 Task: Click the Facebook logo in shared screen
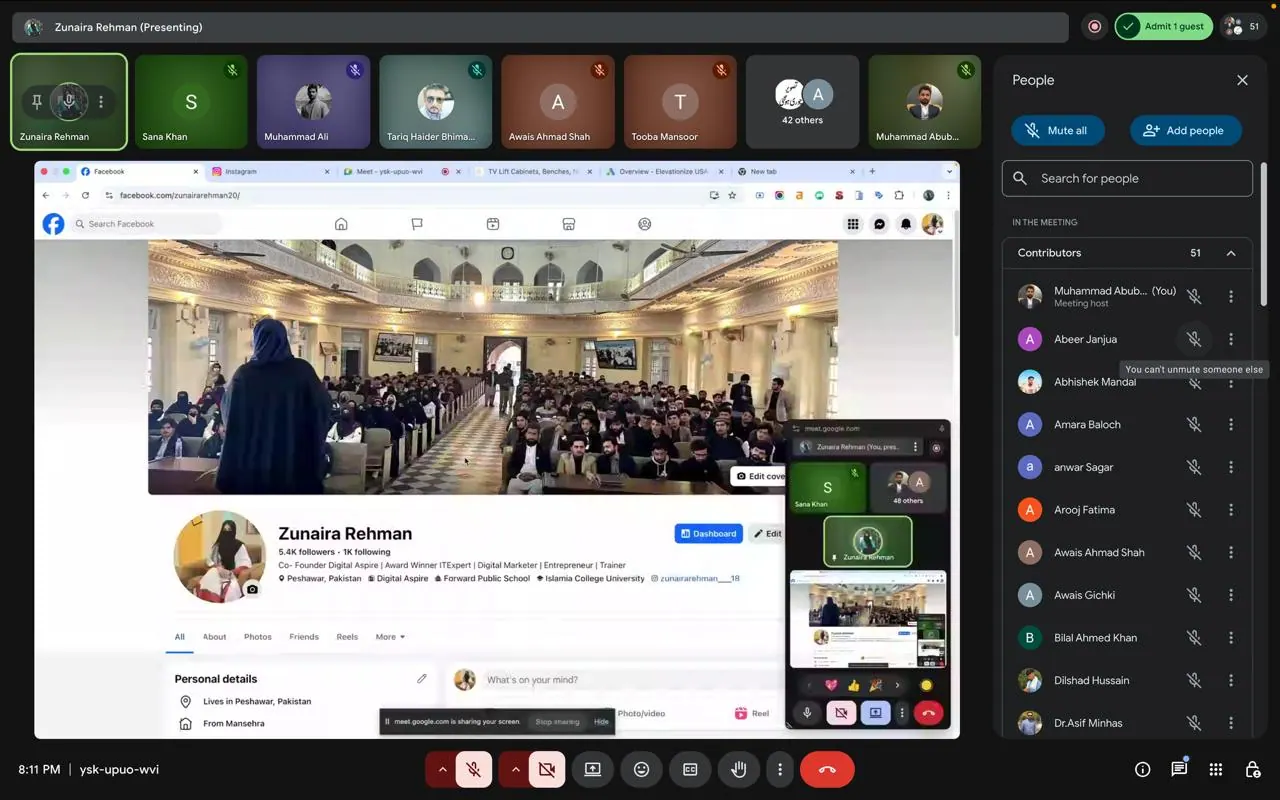53,224
